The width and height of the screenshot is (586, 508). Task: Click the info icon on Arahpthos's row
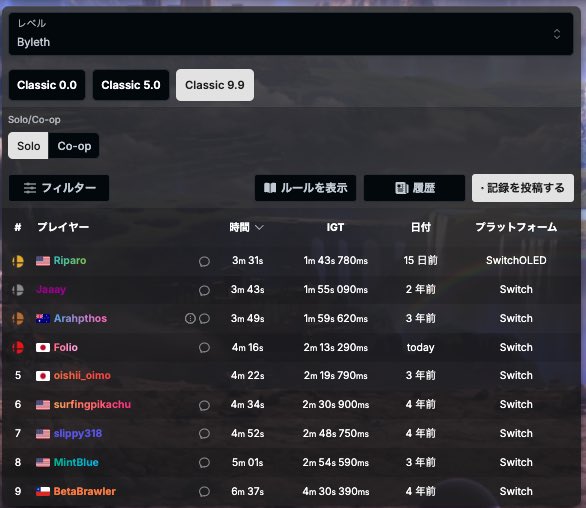coord(190,318)
